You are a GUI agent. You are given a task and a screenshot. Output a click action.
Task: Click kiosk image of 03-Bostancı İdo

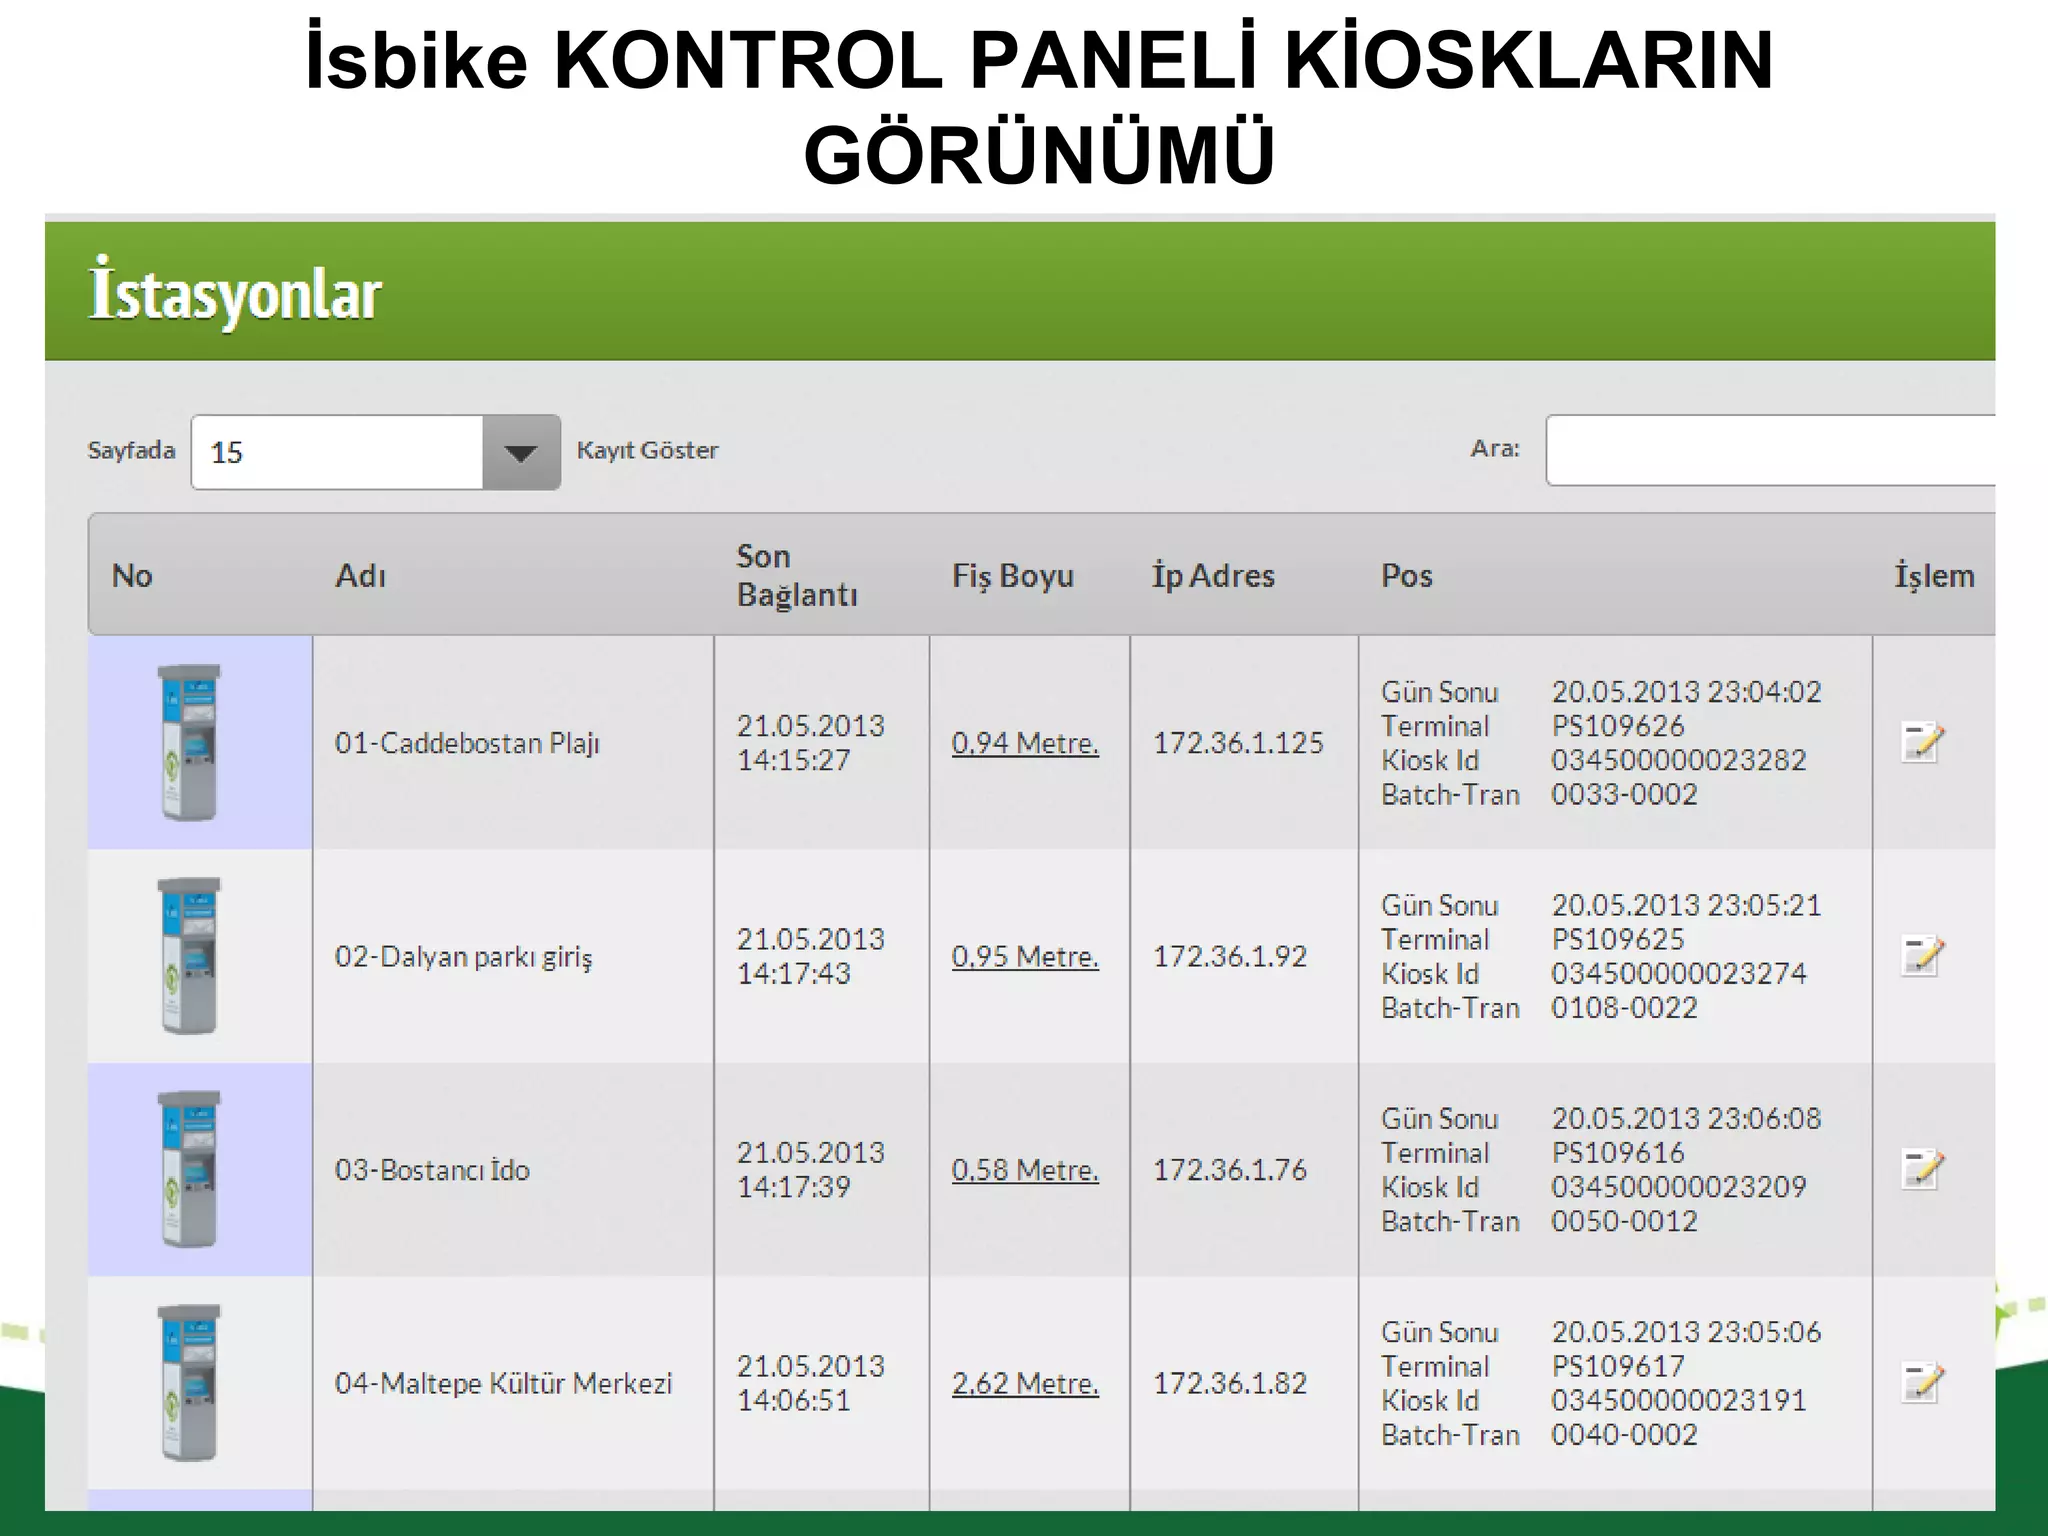pyautogui.click(x=189, y=1169)
